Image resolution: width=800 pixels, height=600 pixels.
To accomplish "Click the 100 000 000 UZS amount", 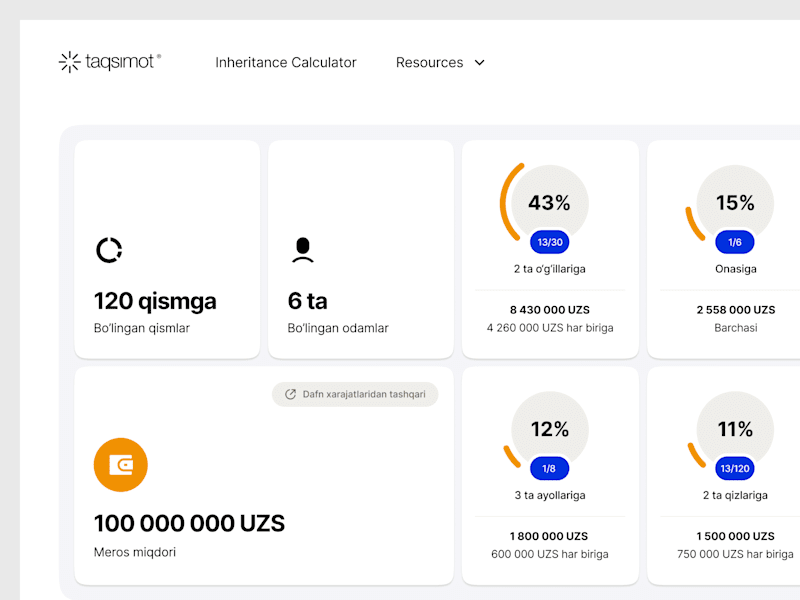I will 189,523.
